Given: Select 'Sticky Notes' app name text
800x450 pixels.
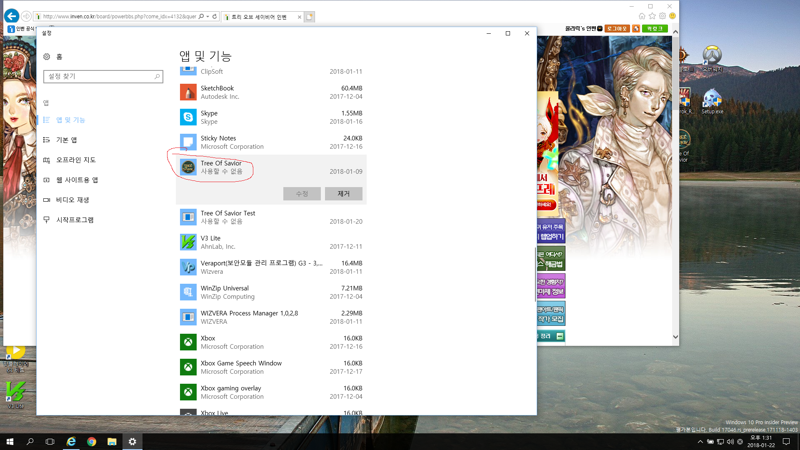Looking at the screenshot, I should pyautogui.click(x=218, y=138).
